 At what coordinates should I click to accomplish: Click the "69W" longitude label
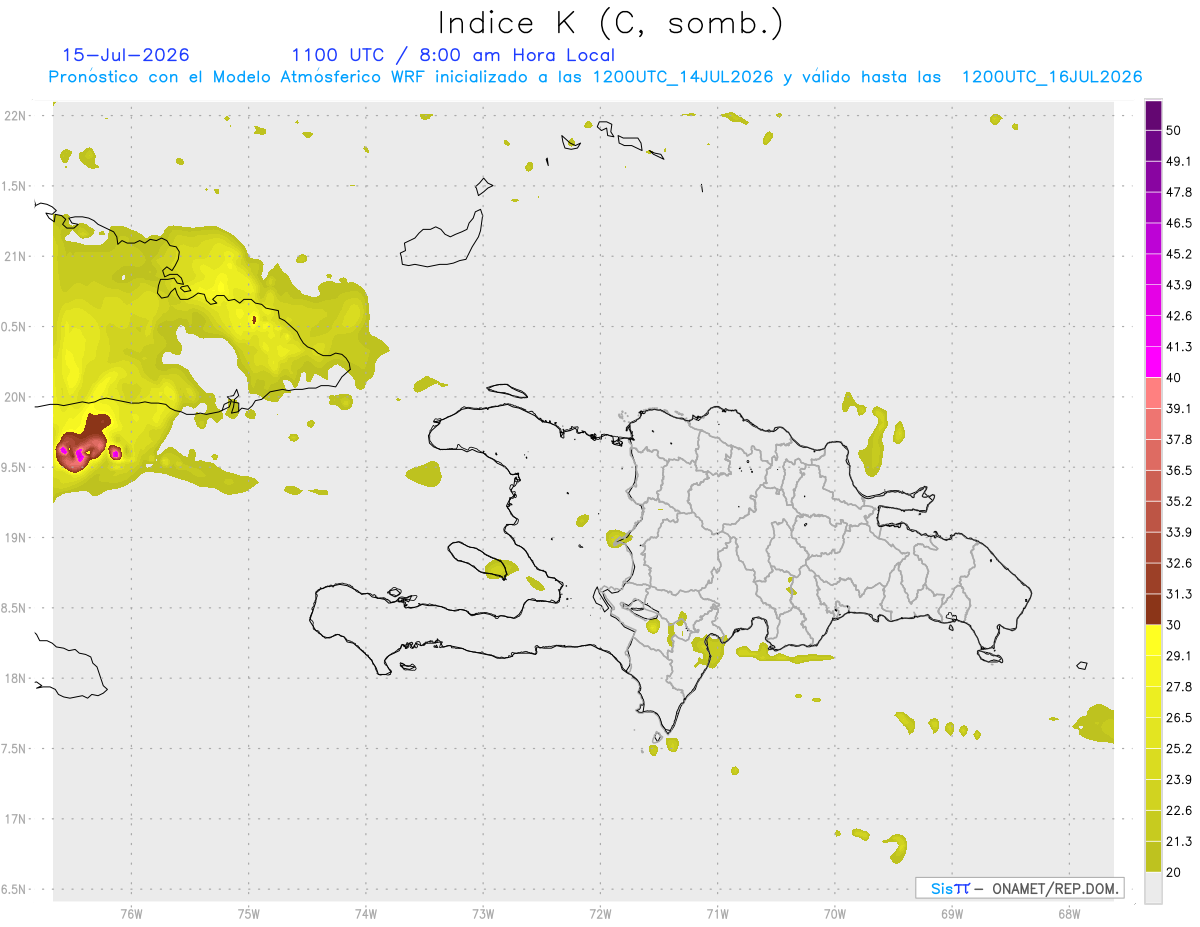(x=952, y=912)
